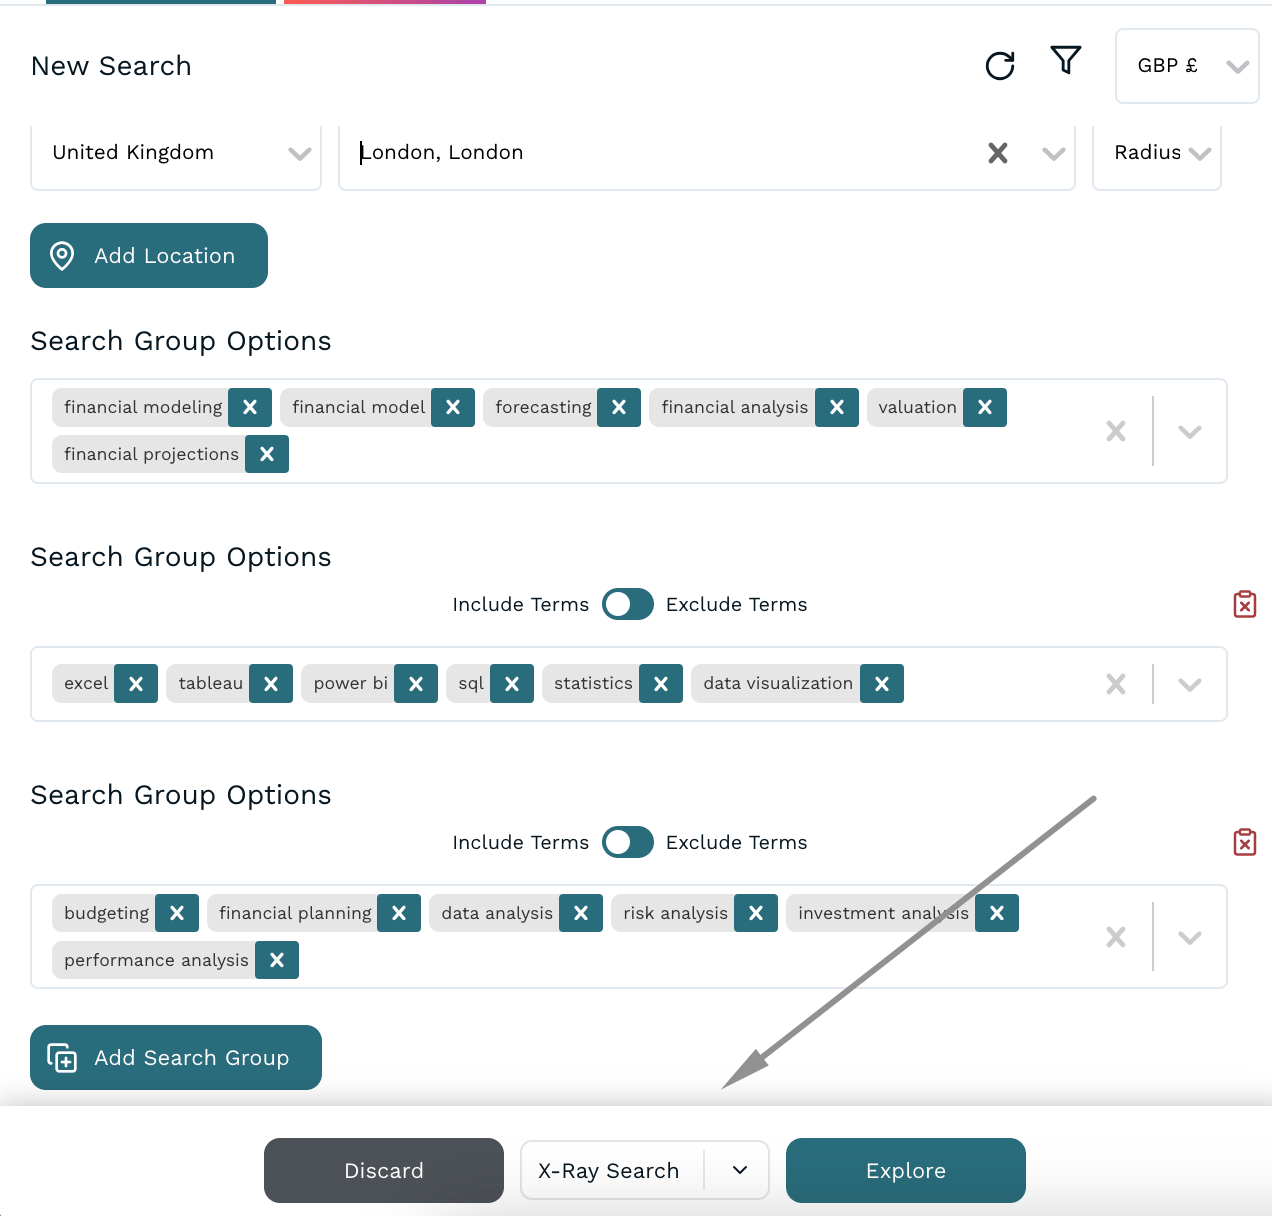Remove the valuation term chip

(984, 407)
